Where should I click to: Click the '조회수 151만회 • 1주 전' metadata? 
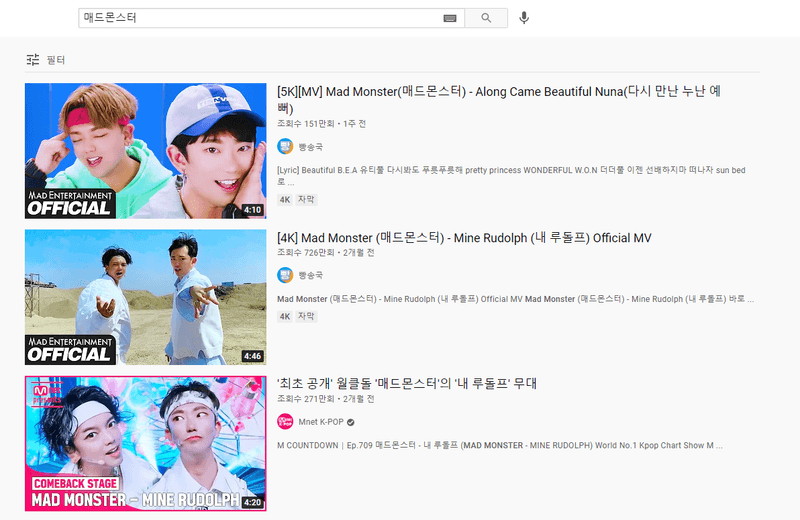click(321, 124)
